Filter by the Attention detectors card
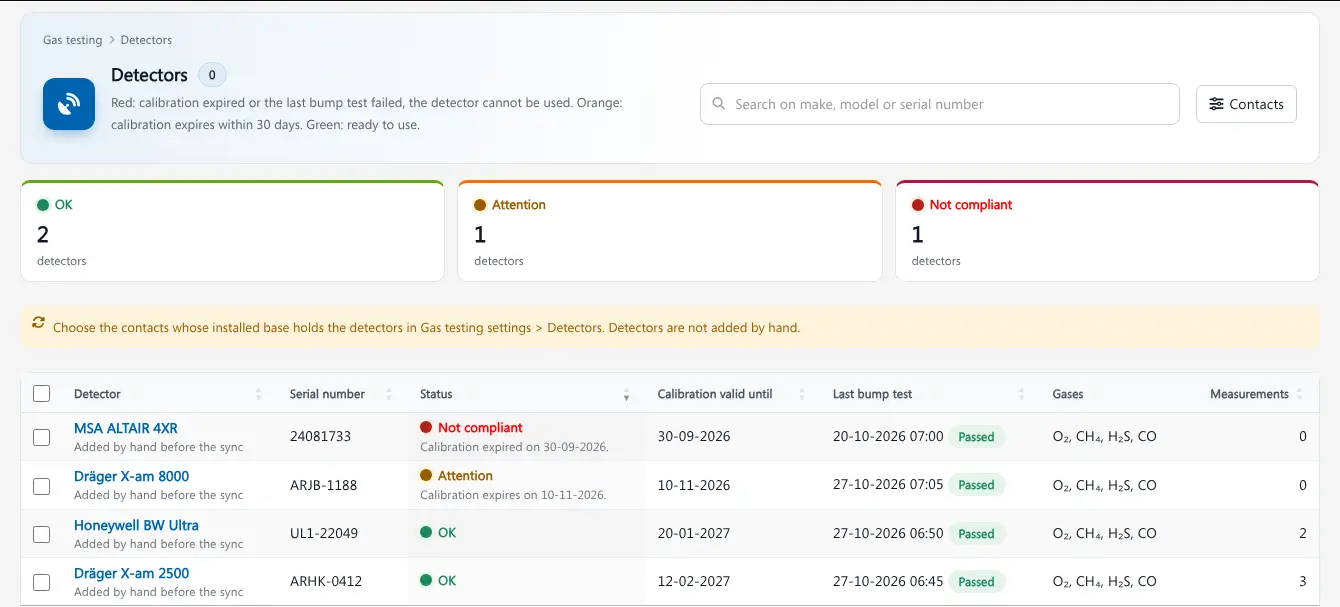This screenshot has height=607, width=1340. pyautogui.click(x=670, y=231)
